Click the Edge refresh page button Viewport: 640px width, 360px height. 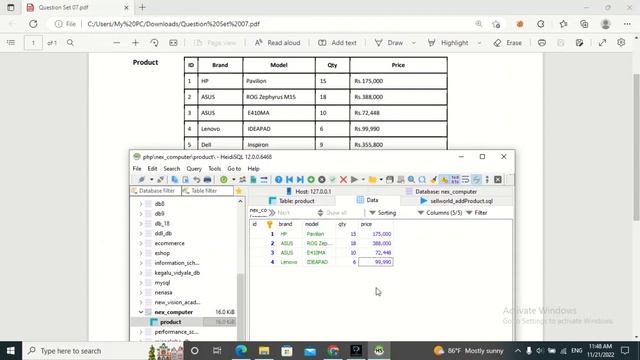pos(33,24)
